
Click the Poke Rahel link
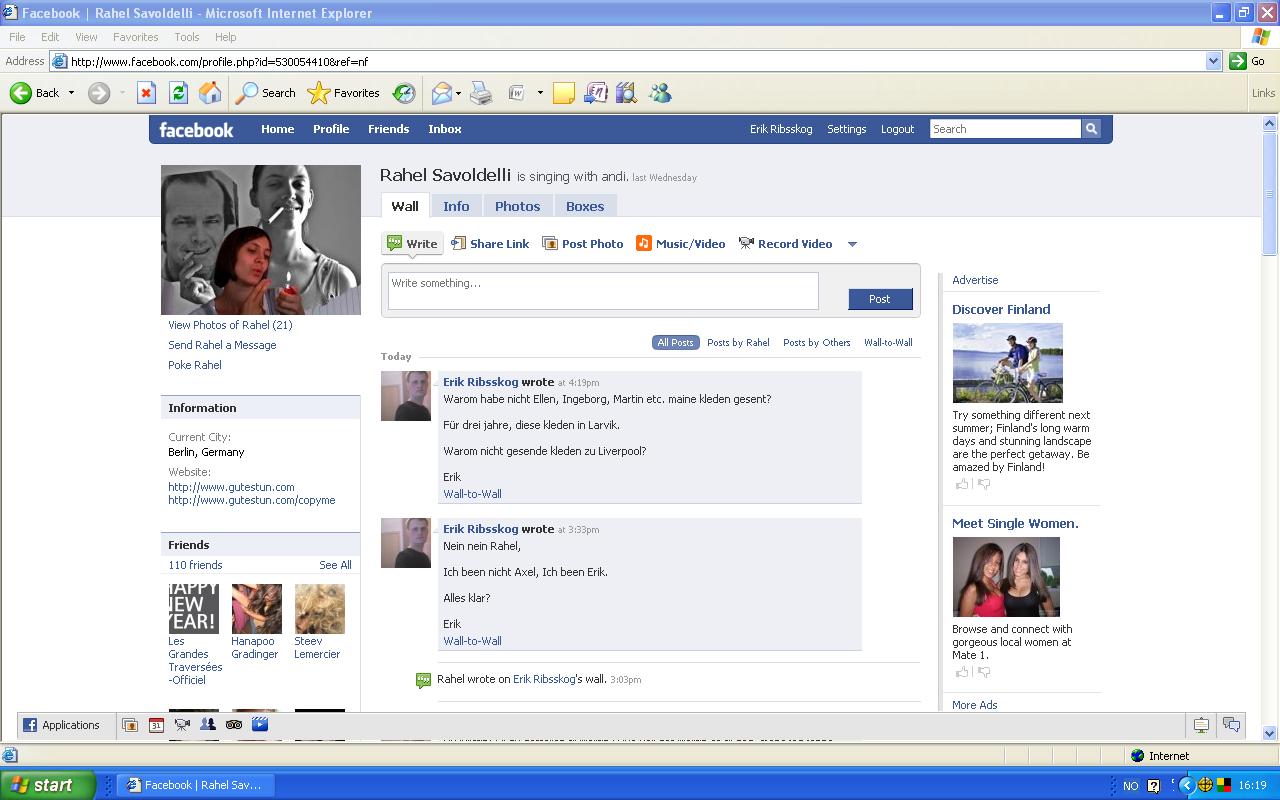(195, 365)
